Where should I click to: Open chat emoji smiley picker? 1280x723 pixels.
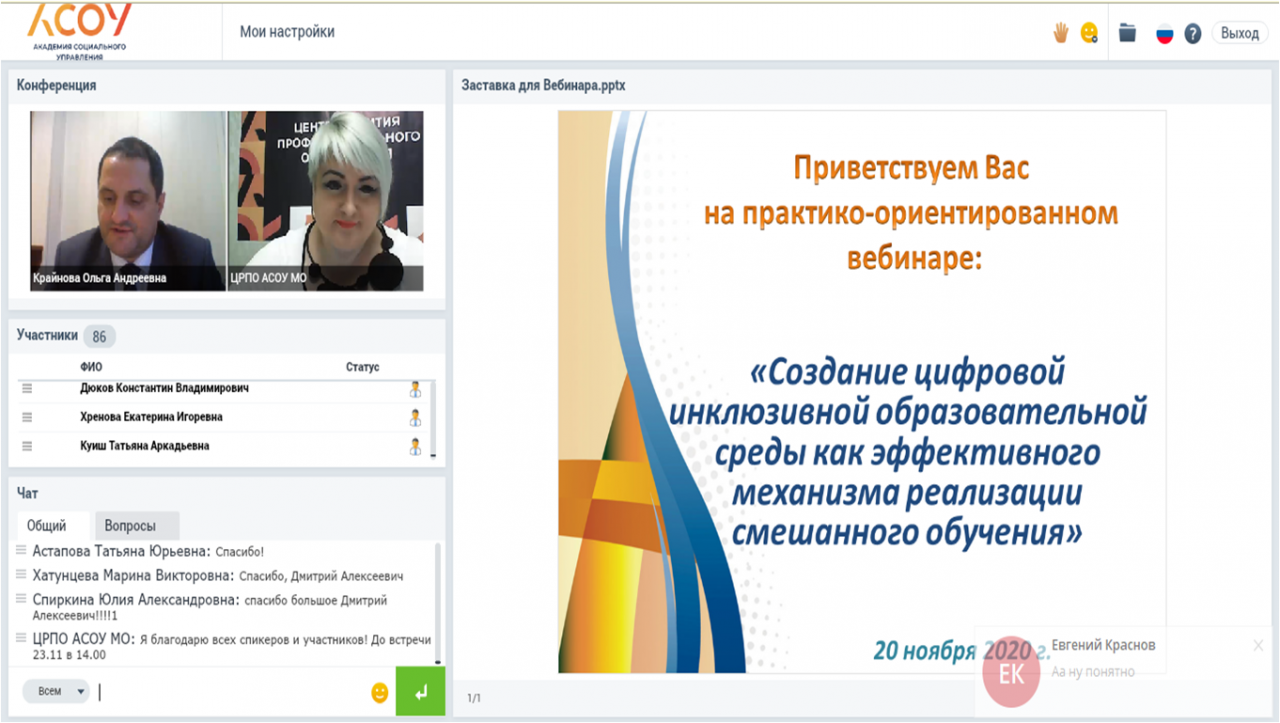[x=380, y=692]
